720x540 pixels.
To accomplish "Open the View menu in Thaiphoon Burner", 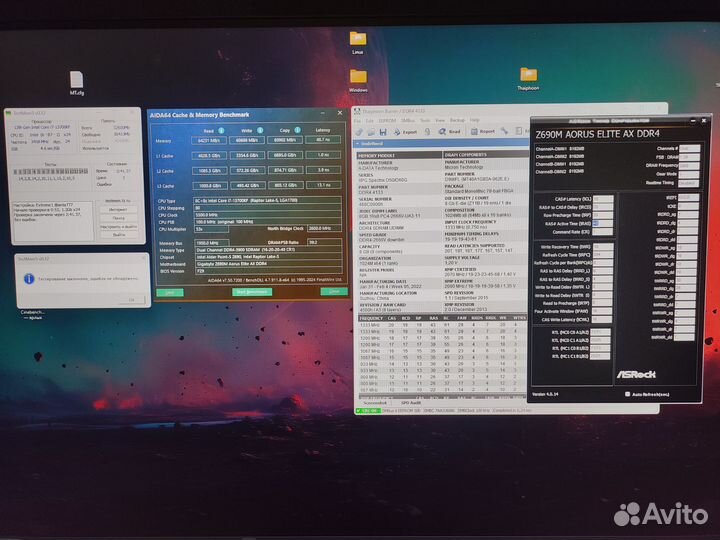I will (x=440, y=120).
